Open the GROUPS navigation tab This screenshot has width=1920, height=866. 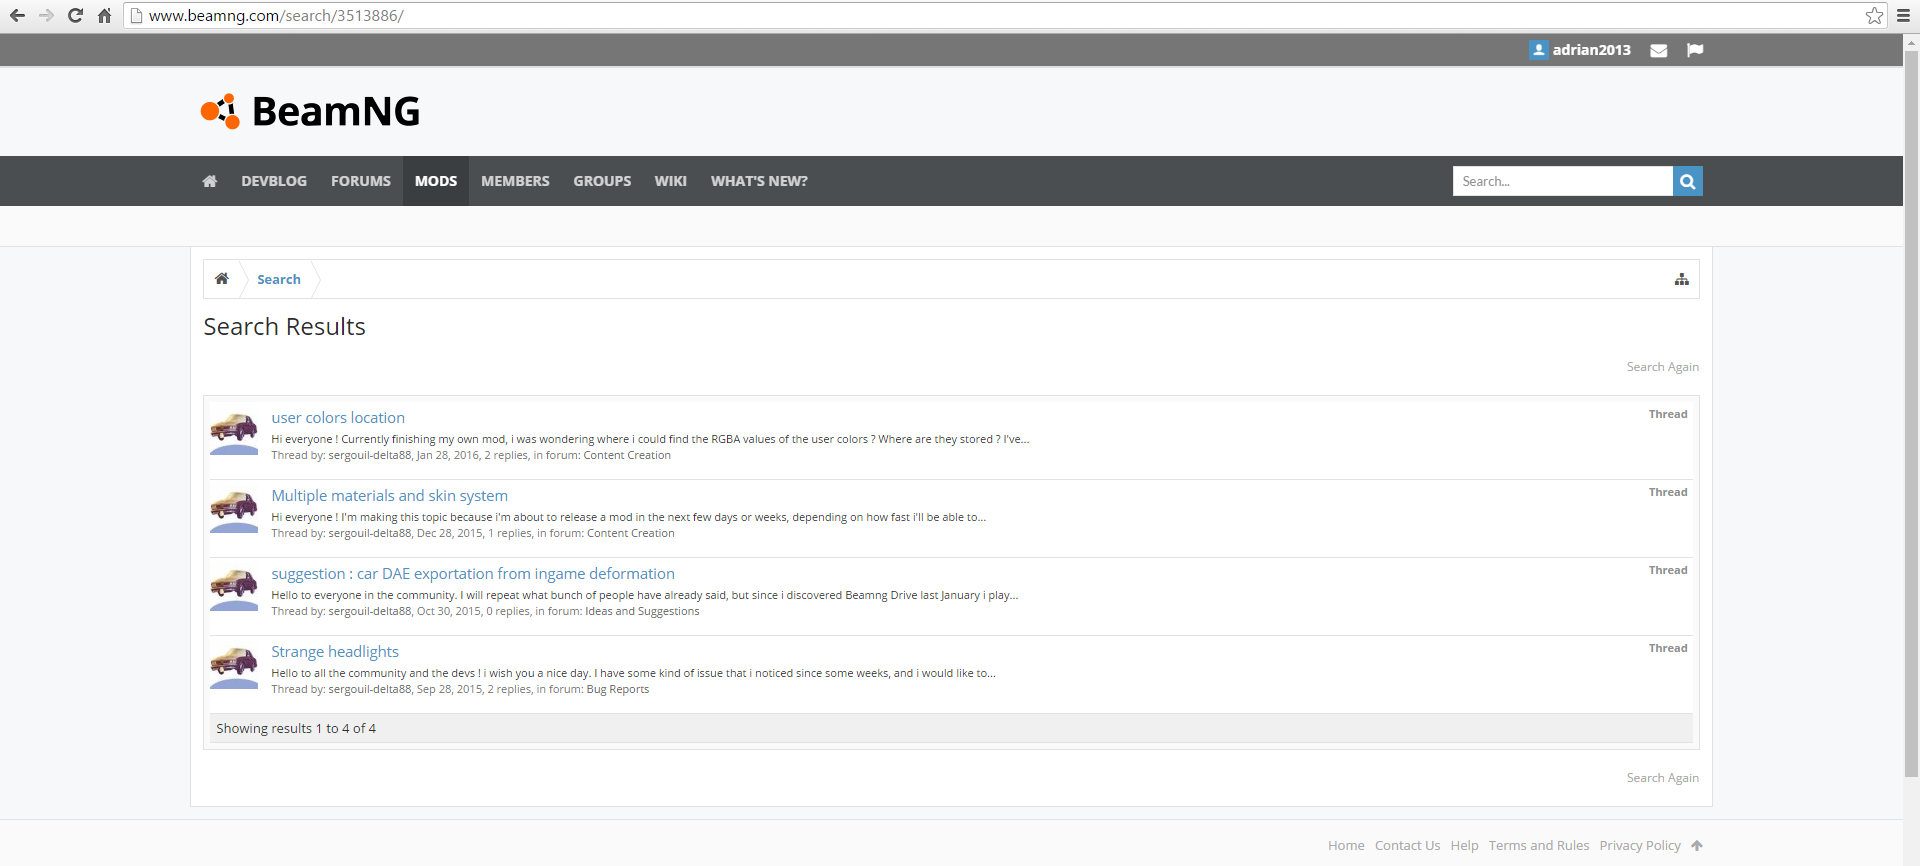click(602, 181)
